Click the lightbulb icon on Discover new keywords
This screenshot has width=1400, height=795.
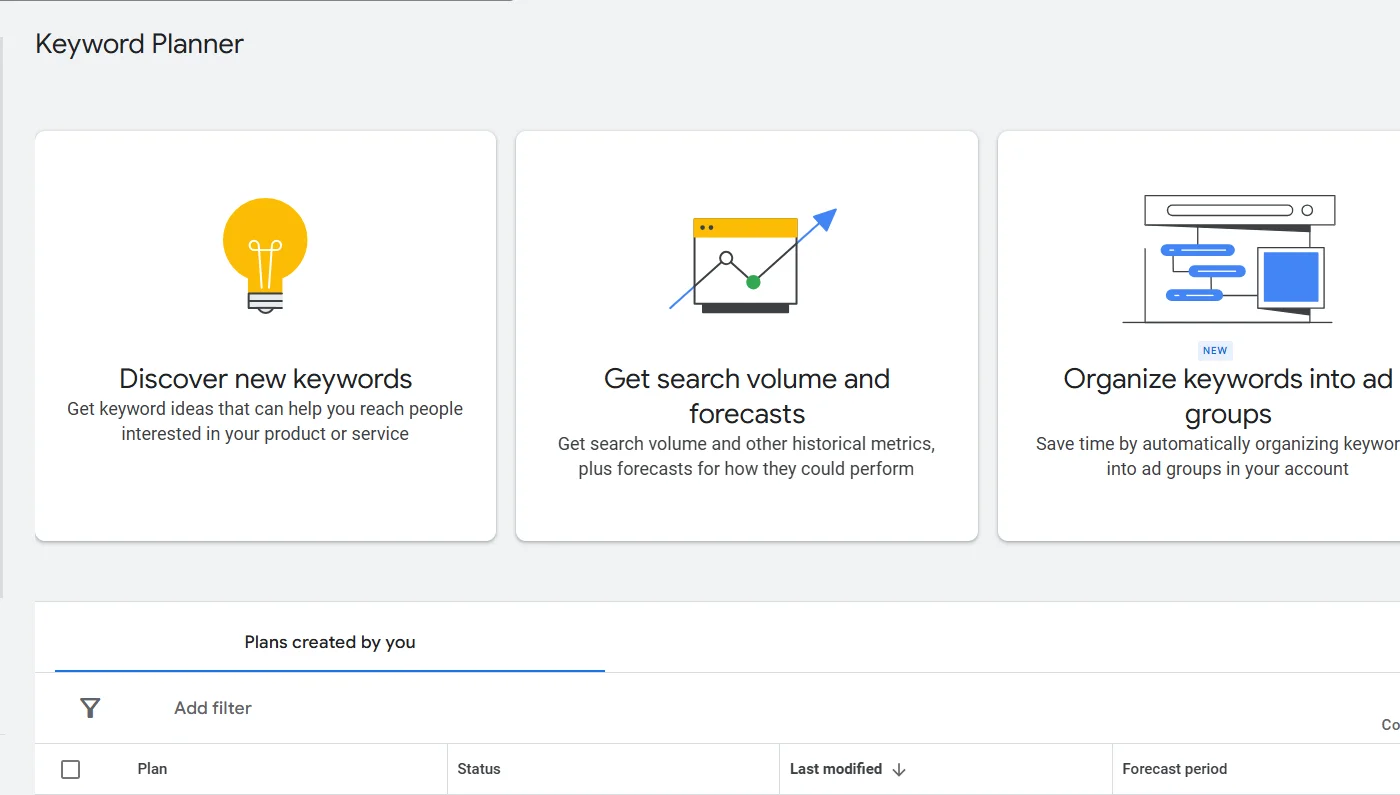tap(265, 256)
